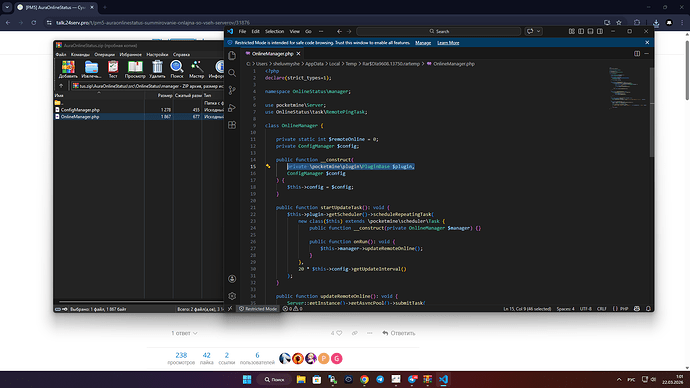Split the VS Code editor right
690x388 pixels.
point(637,54)
